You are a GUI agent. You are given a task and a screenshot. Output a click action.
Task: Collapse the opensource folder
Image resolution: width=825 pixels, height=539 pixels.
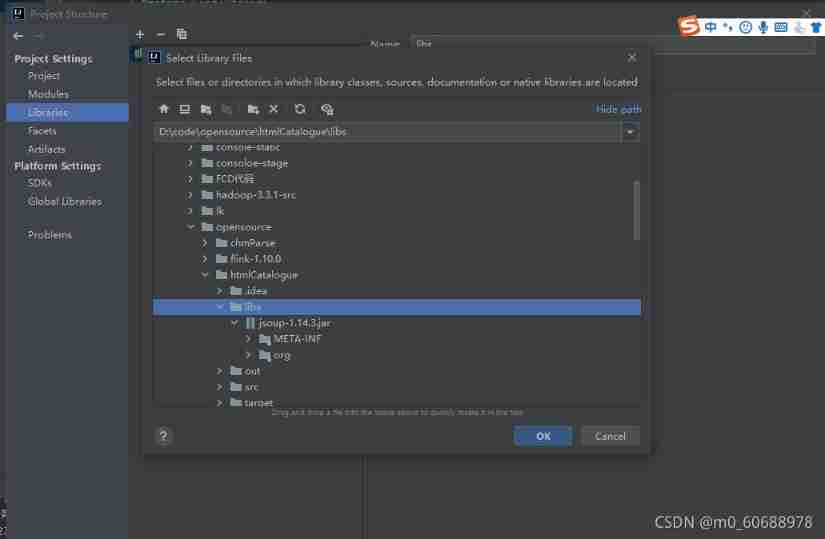pos(192,227)
